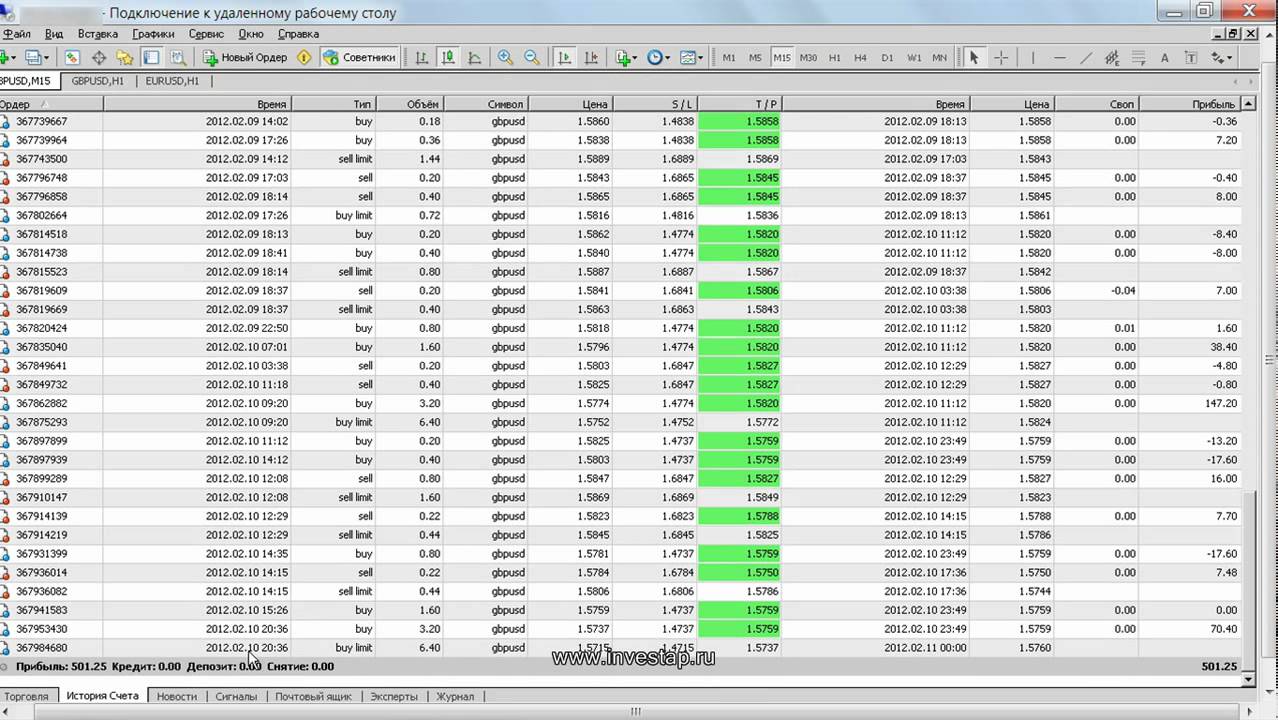1278x720 pixels.
Task: Select the MN timeframe
Action: point(939,58)
